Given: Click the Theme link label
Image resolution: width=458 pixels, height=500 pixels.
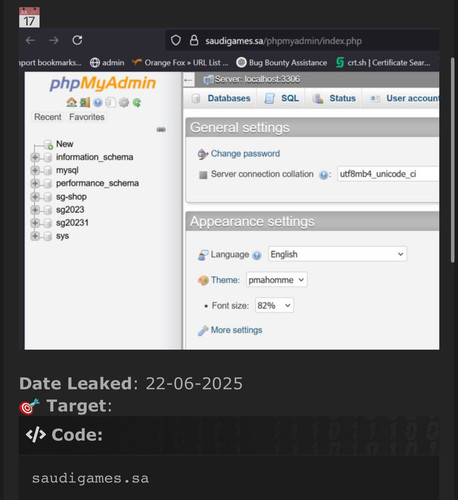Looking at the screenshot, I should 225,280.
